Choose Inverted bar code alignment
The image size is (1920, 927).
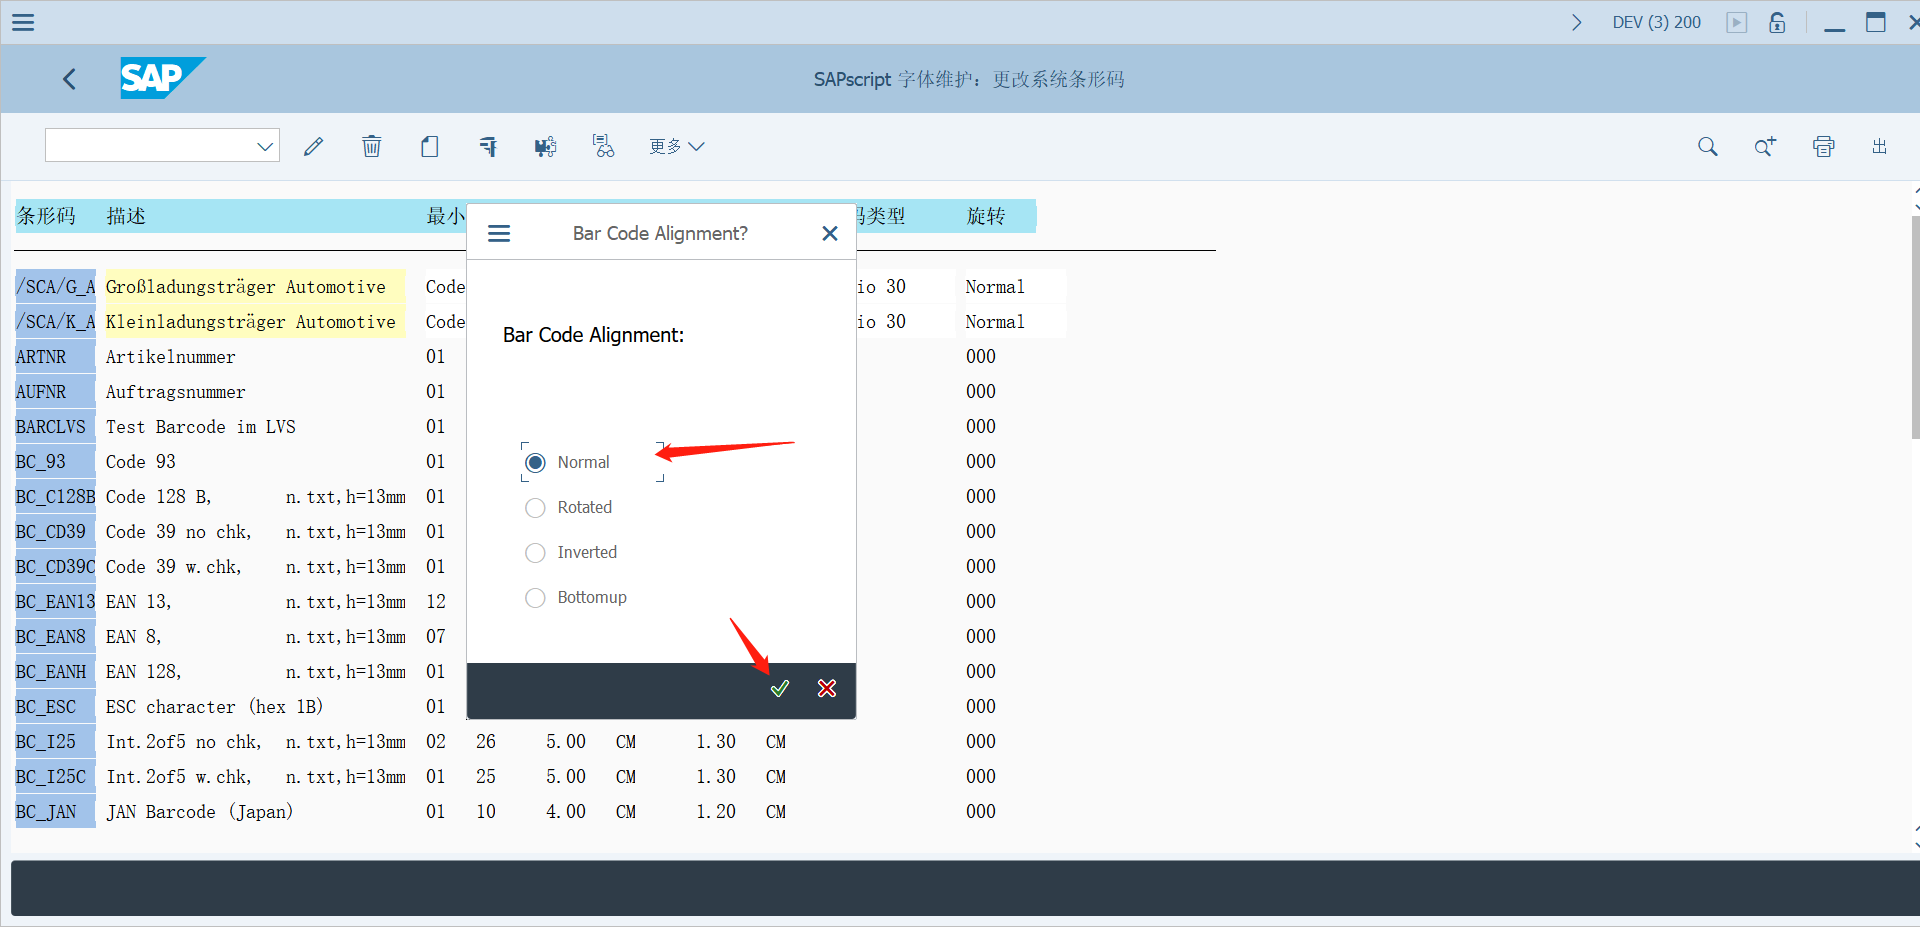click(x=535, y=552)
